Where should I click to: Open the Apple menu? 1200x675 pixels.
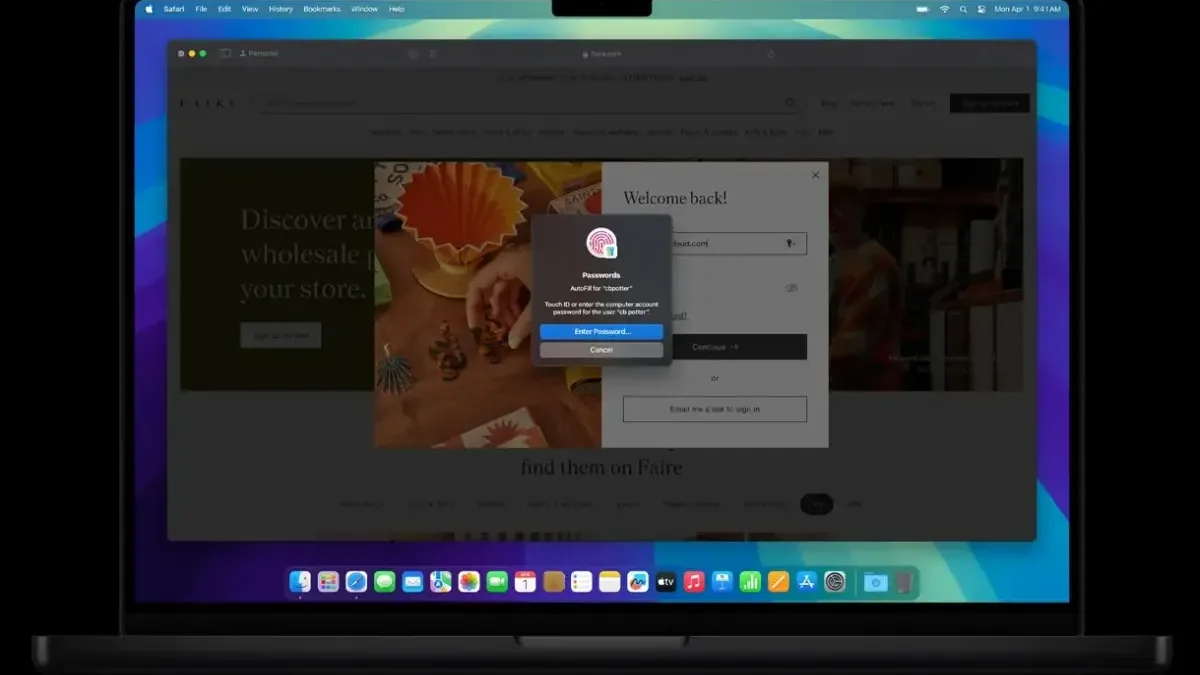coord(150,9)
